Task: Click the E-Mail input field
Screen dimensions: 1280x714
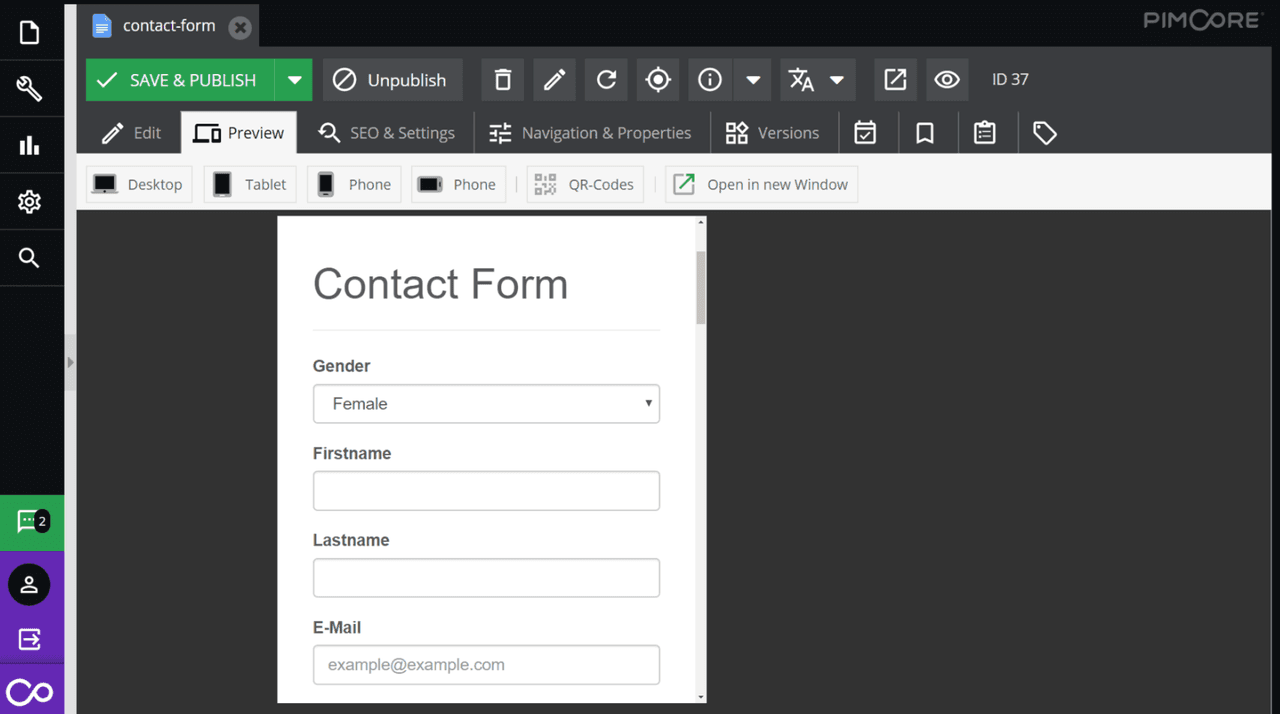Action: pyautogui.click(x=486, y=665)
